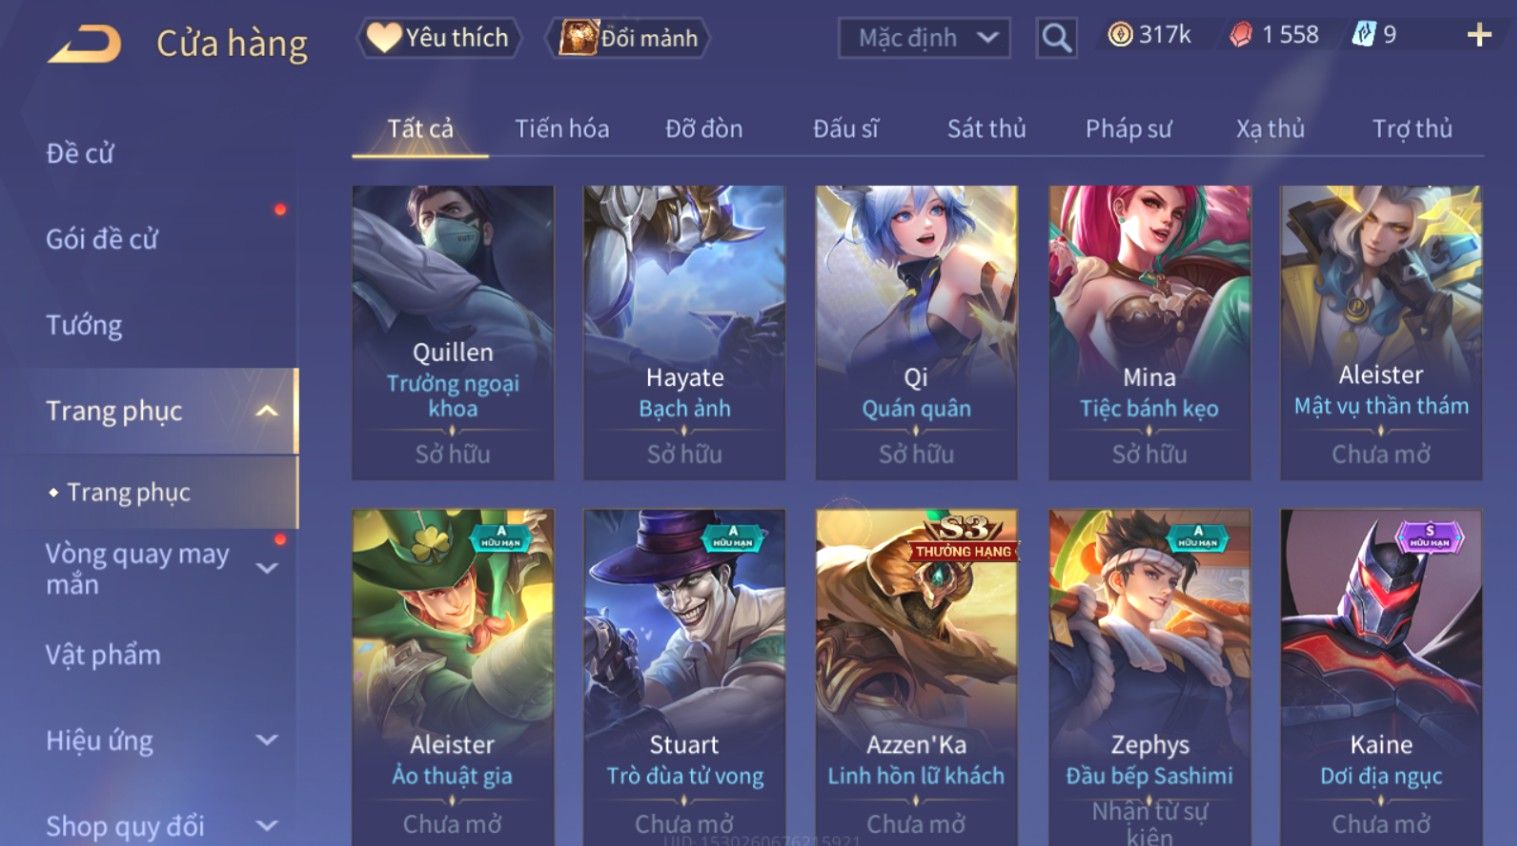Collapse the Trang phục sidebar section
Screen dimensions: 1517x846
point(267,411)
